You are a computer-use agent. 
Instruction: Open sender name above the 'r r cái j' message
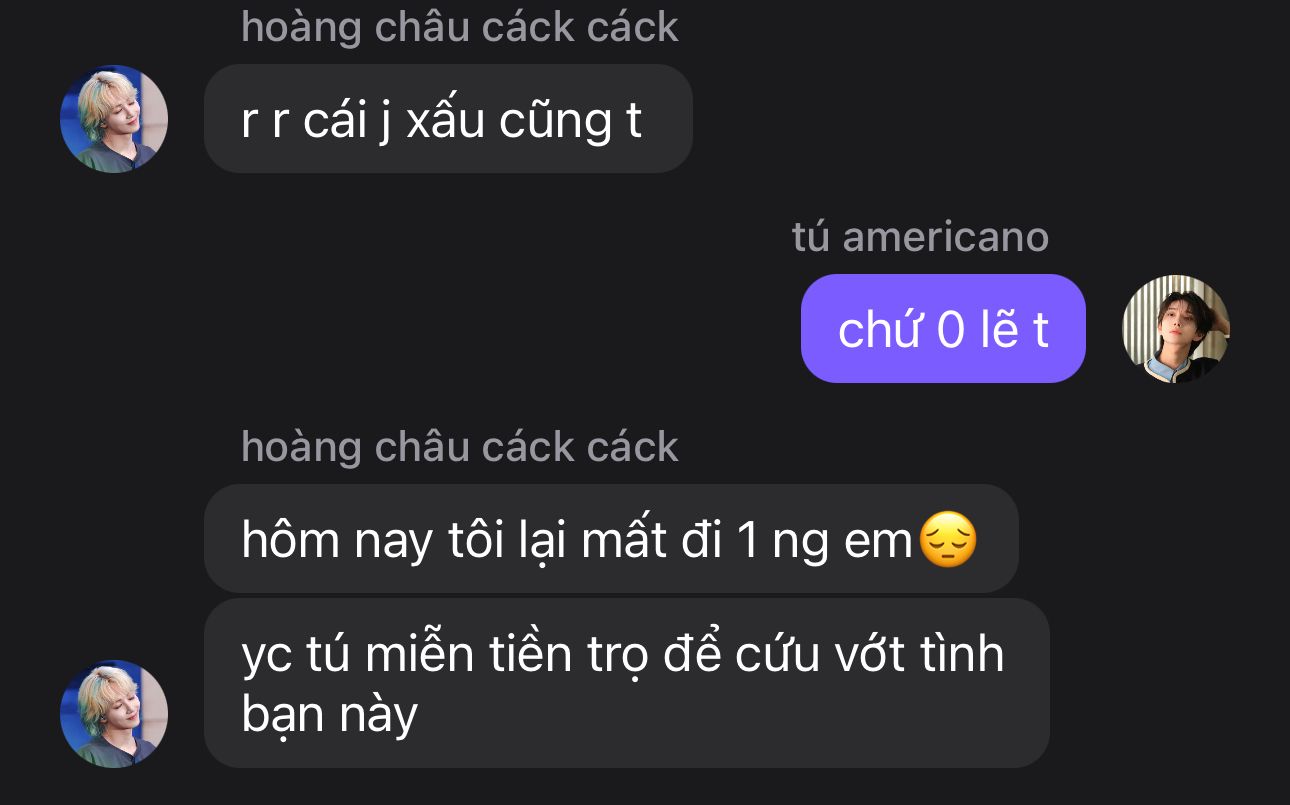click(460, 27)
